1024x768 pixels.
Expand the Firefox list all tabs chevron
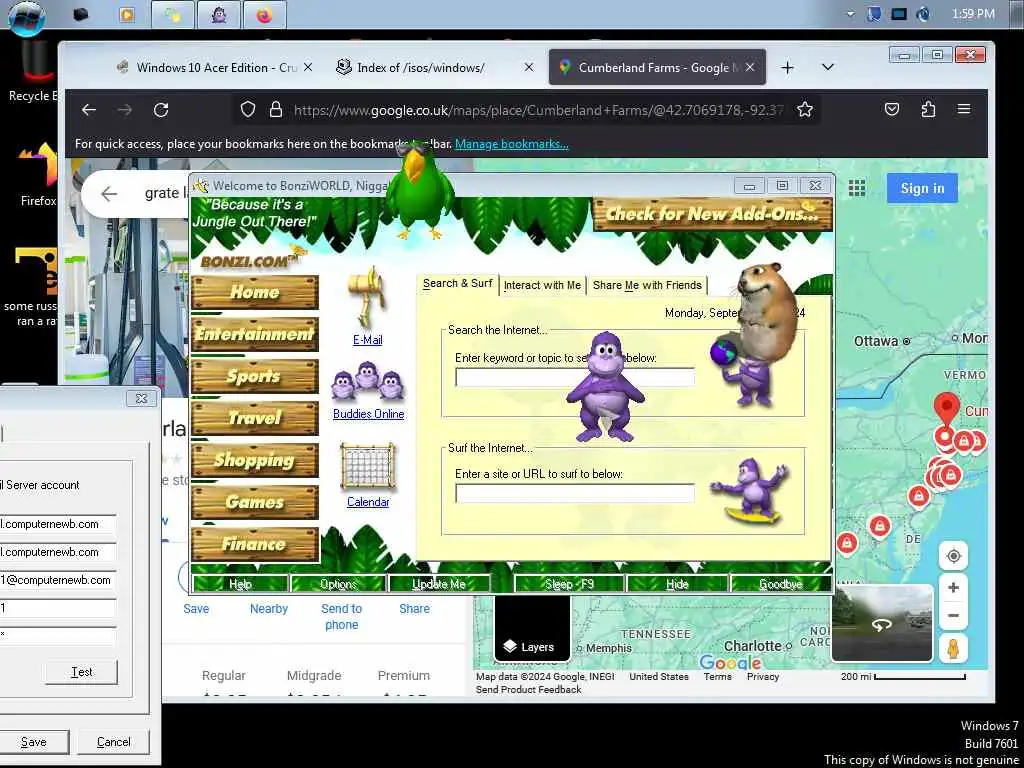(x=827, y=67)
